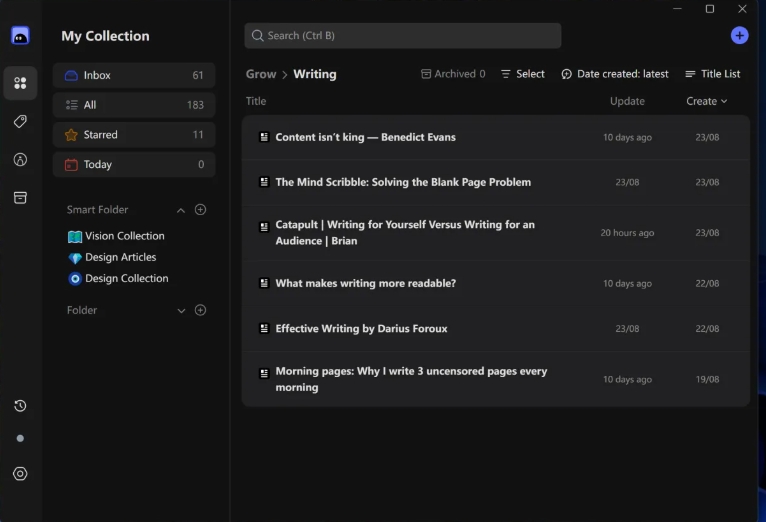Image resolution: width=766 pixels, height=522 pixels.
Task: Show All items
Action: [x=134, y=105]
